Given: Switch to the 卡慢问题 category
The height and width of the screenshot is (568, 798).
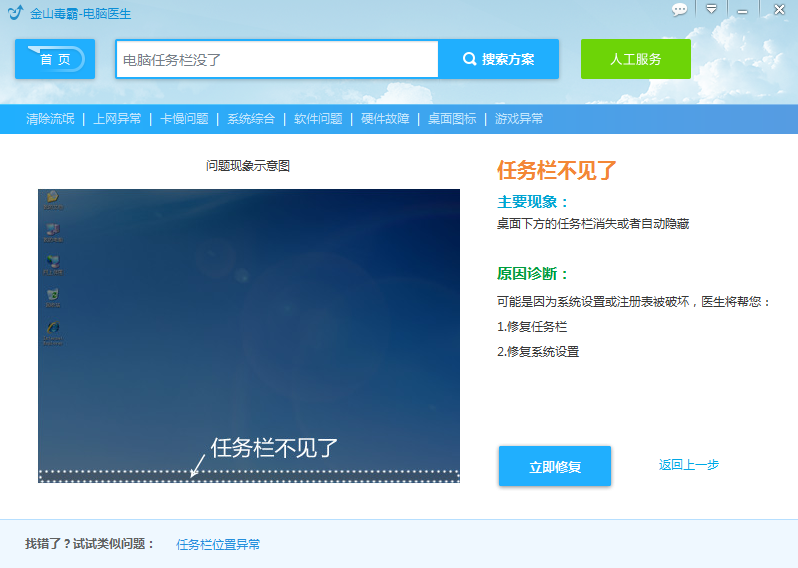Looking at the screenshot, I should click(x=184, y=119).
